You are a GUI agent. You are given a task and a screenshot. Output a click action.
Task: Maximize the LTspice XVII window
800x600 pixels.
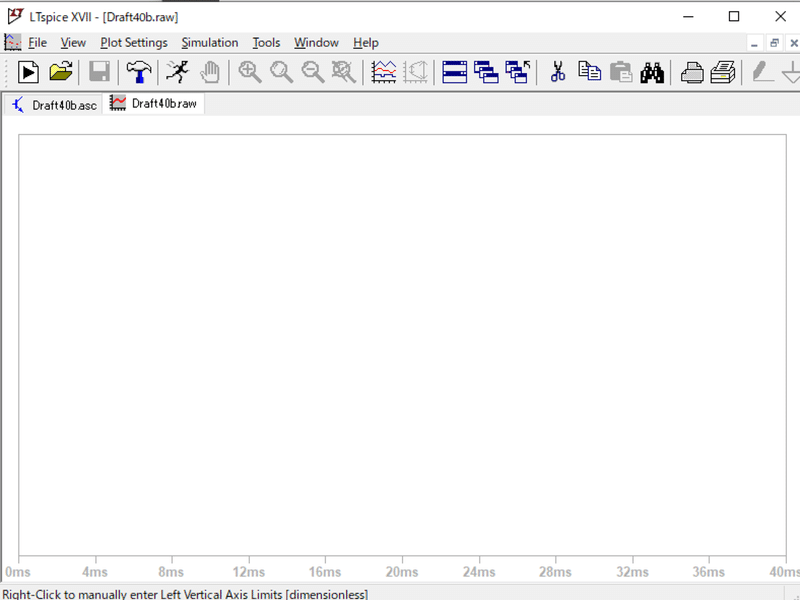pyautogui.click(x=734, y=16)
